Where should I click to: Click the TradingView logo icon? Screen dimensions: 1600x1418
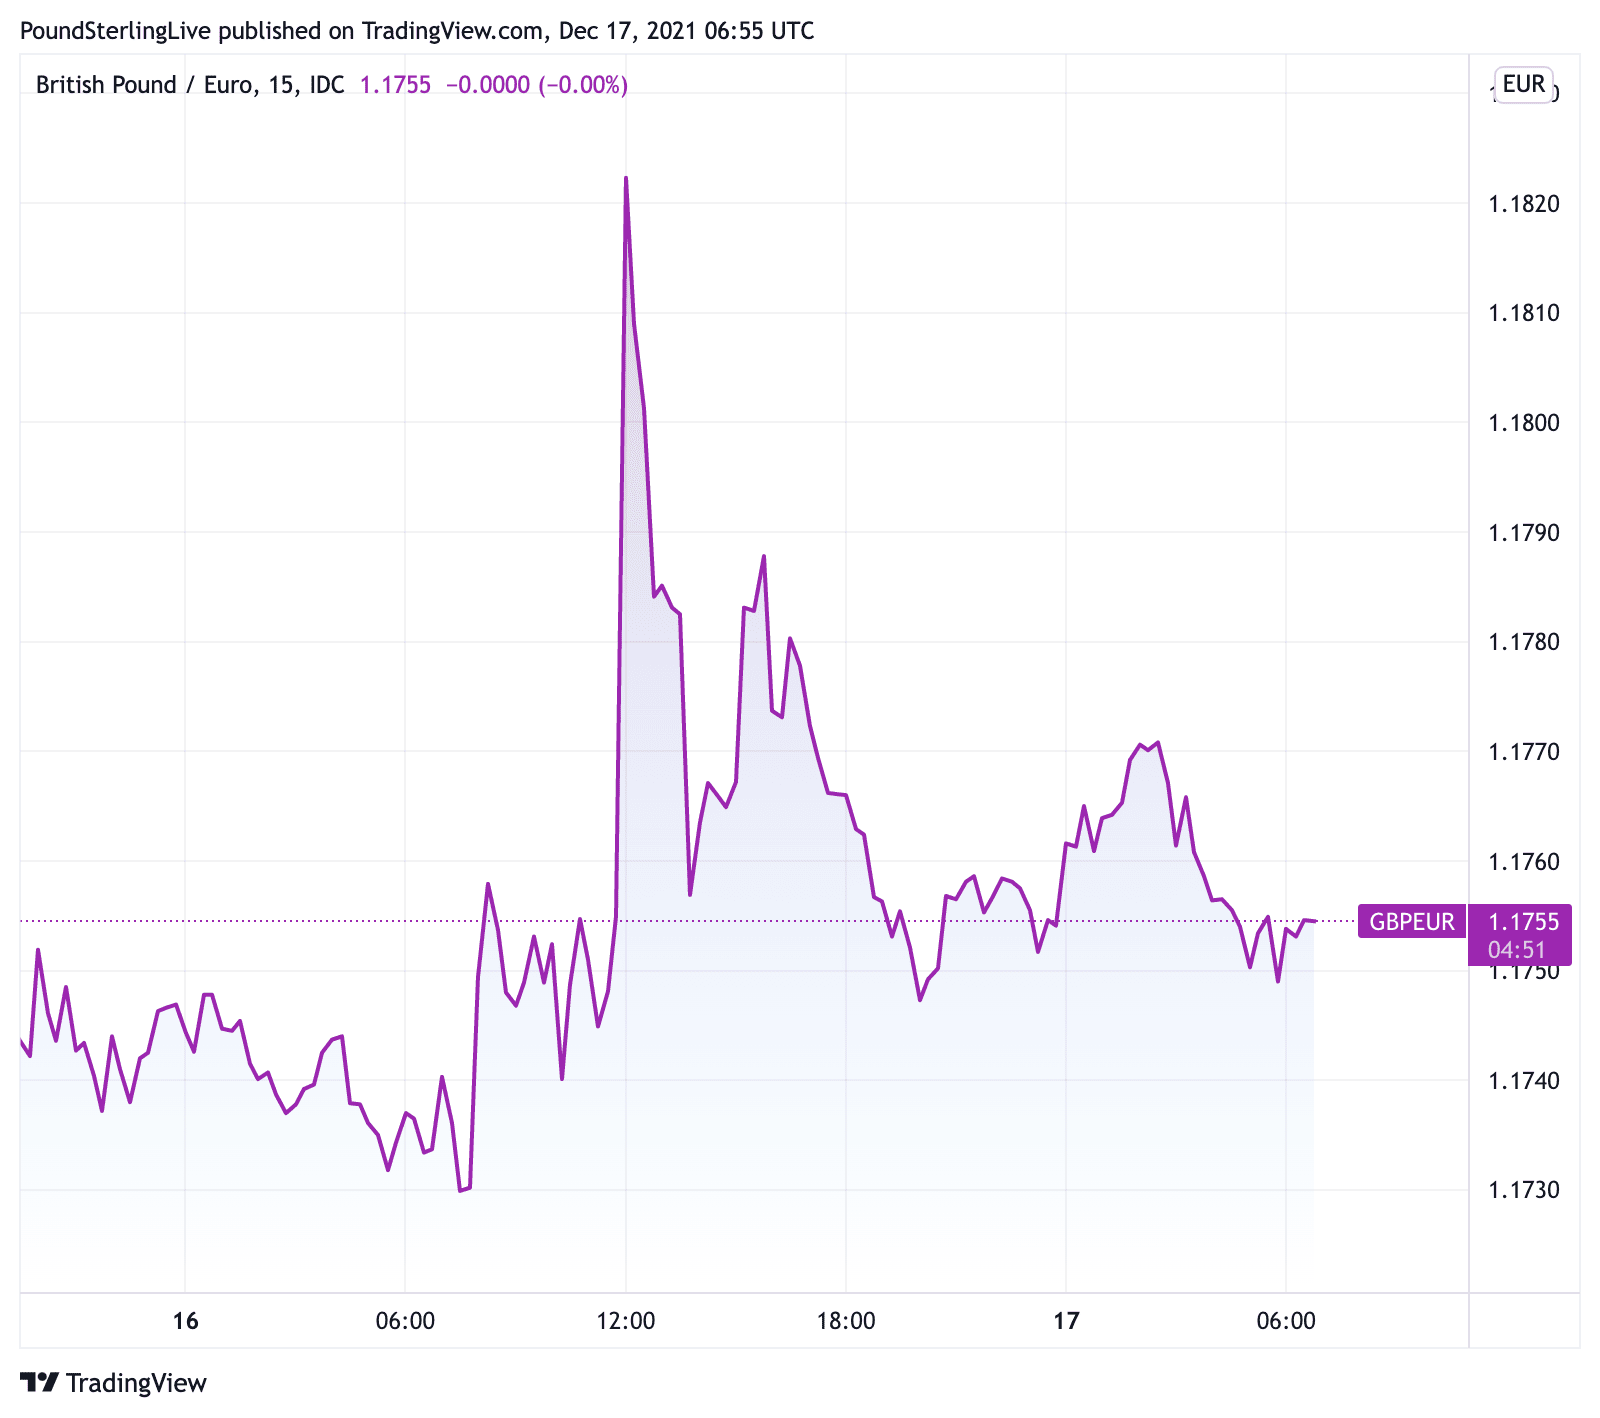[x=40, y=1382]
